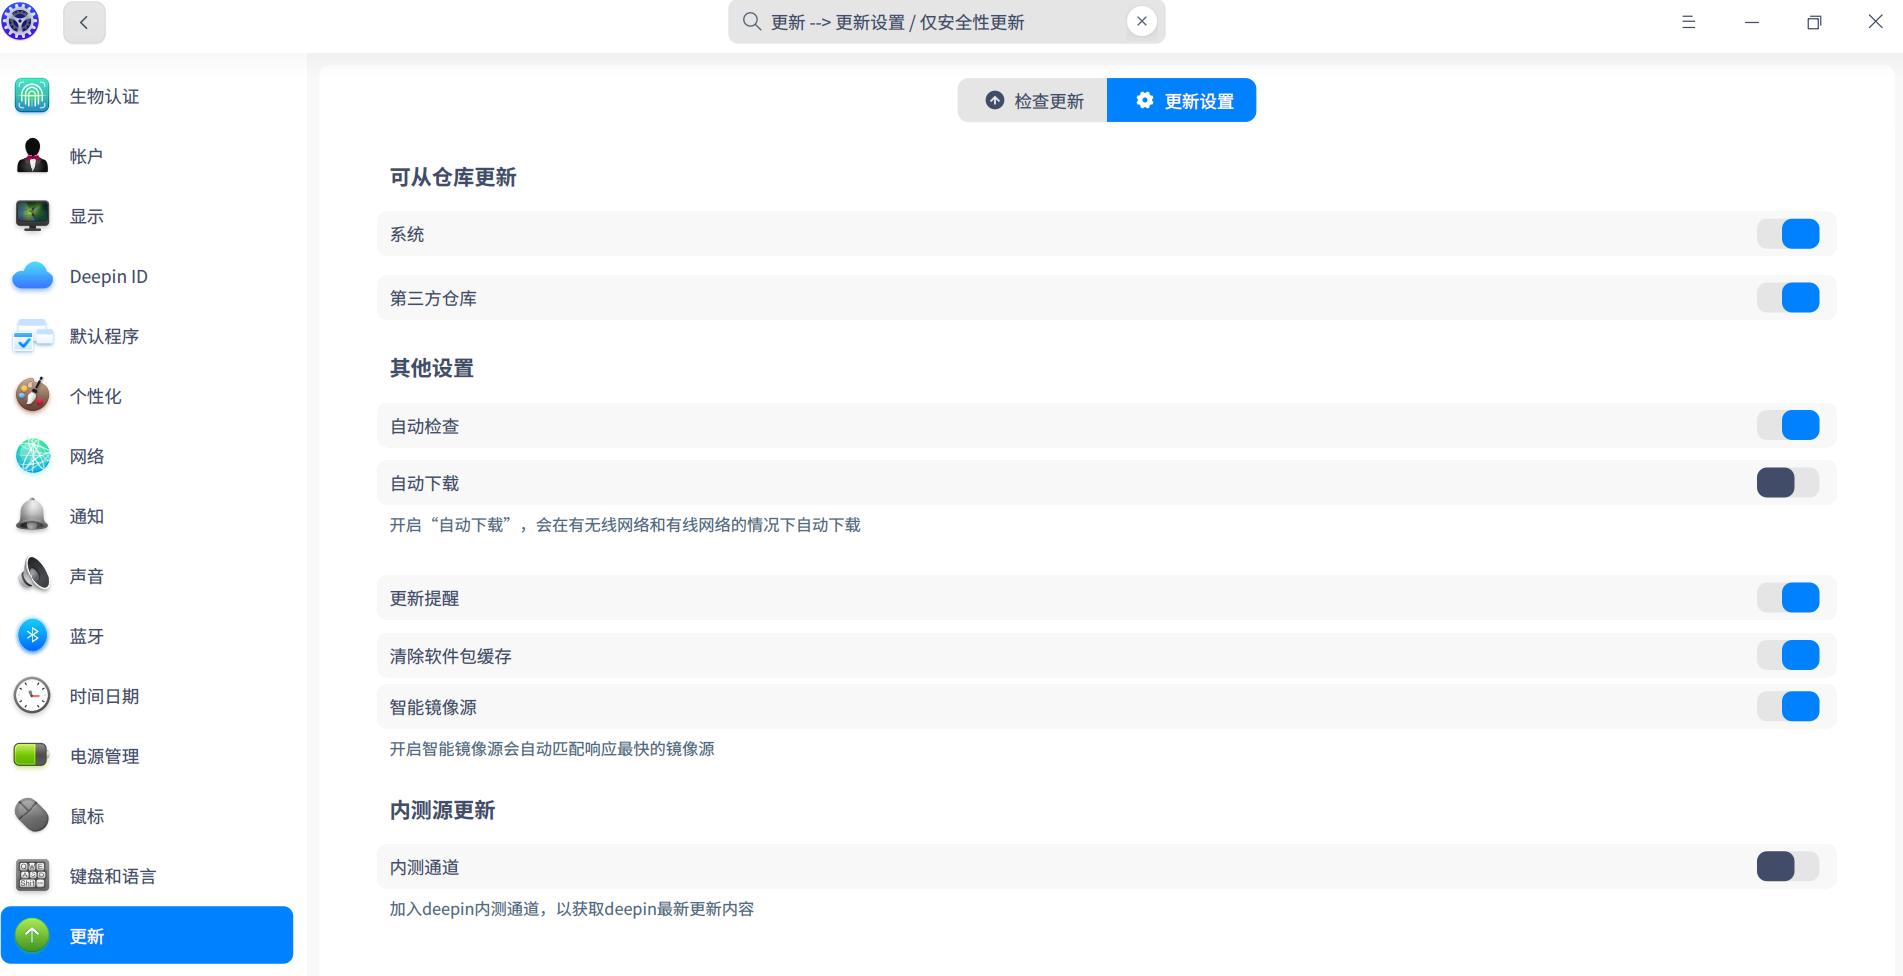Screen dimensions: 1903x976
Task: Open Network (网络) settings
Action: (86, 456)
